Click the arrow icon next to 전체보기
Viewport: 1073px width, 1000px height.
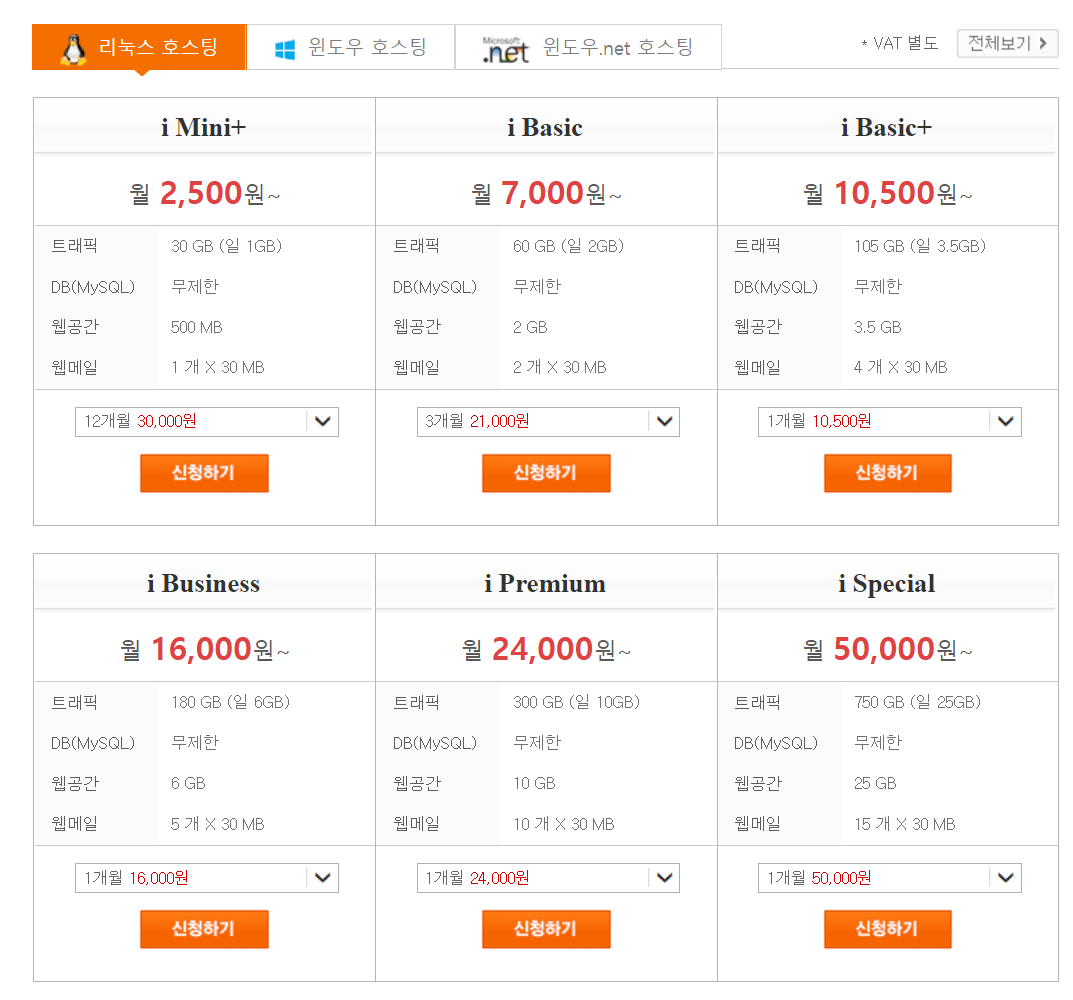click(1041, 43)
